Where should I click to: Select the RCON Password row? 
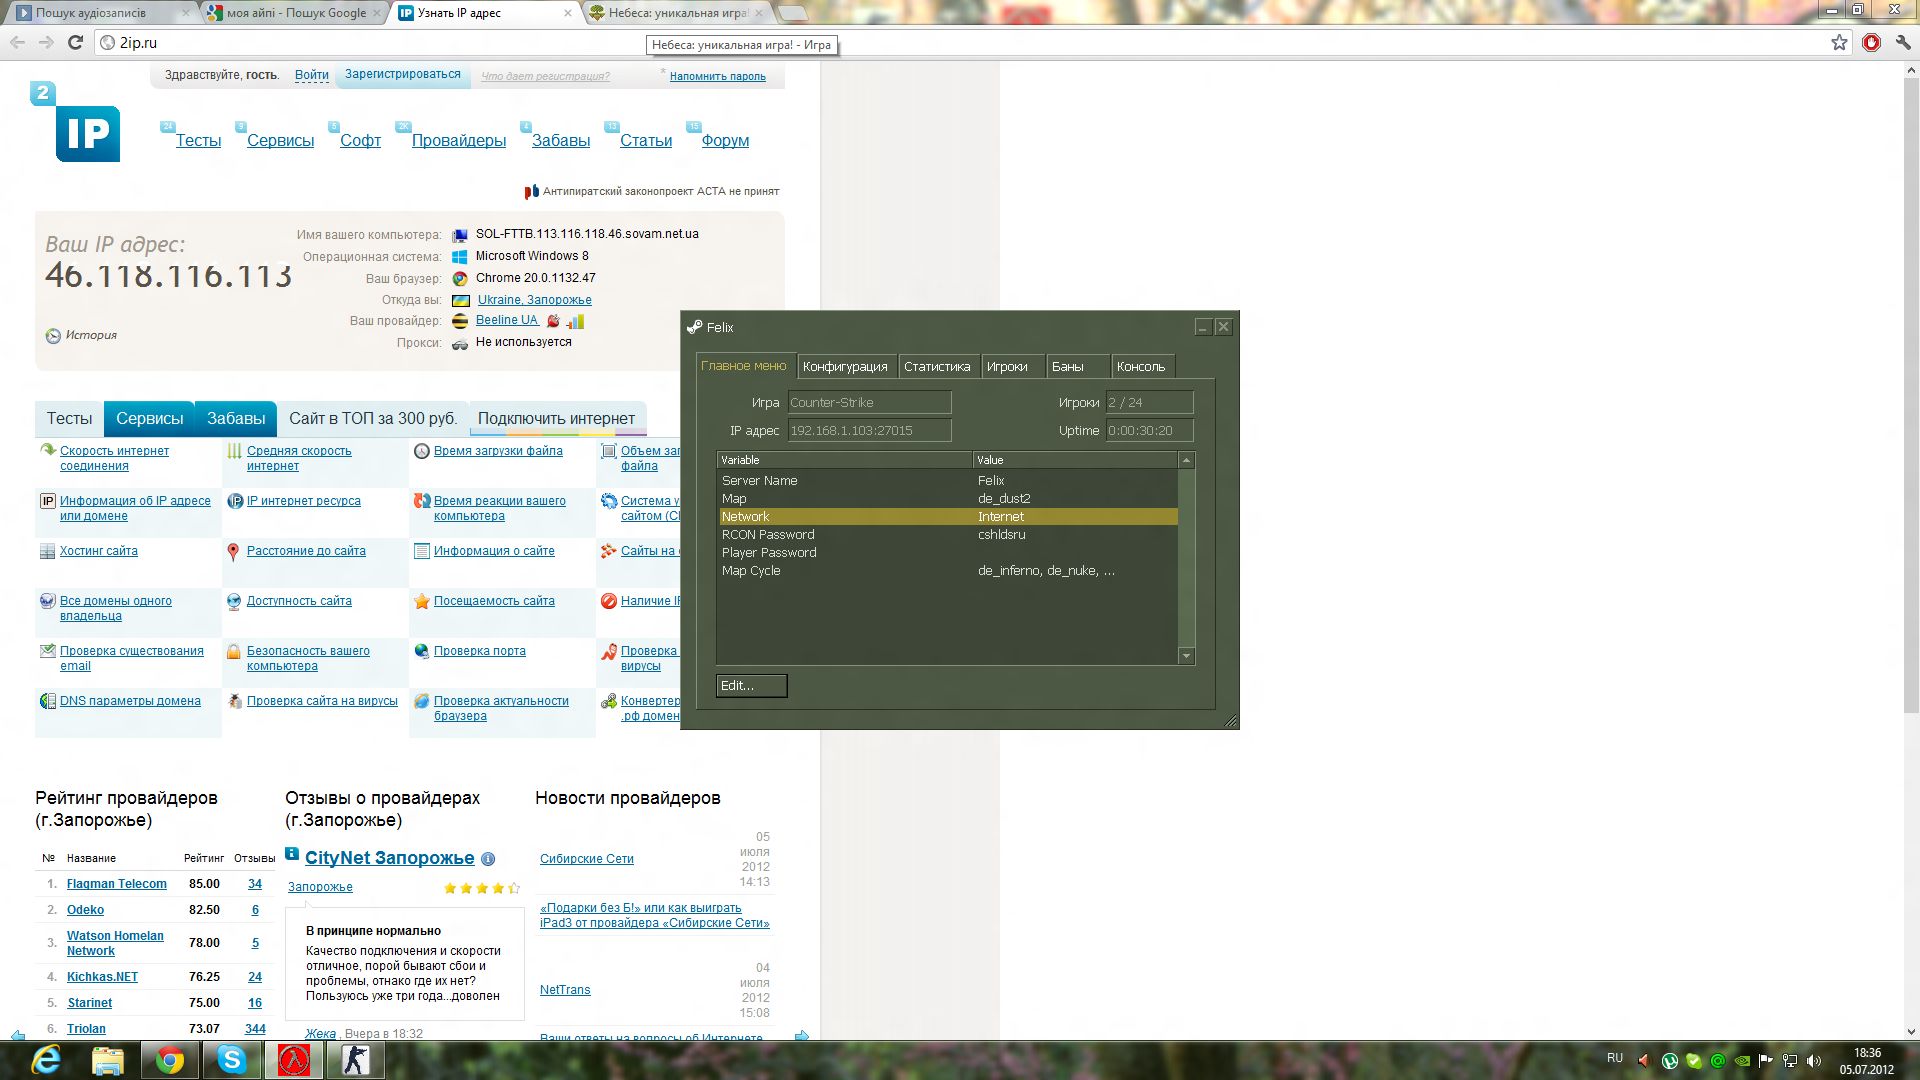pyautogui.click(x=947, y=535)
